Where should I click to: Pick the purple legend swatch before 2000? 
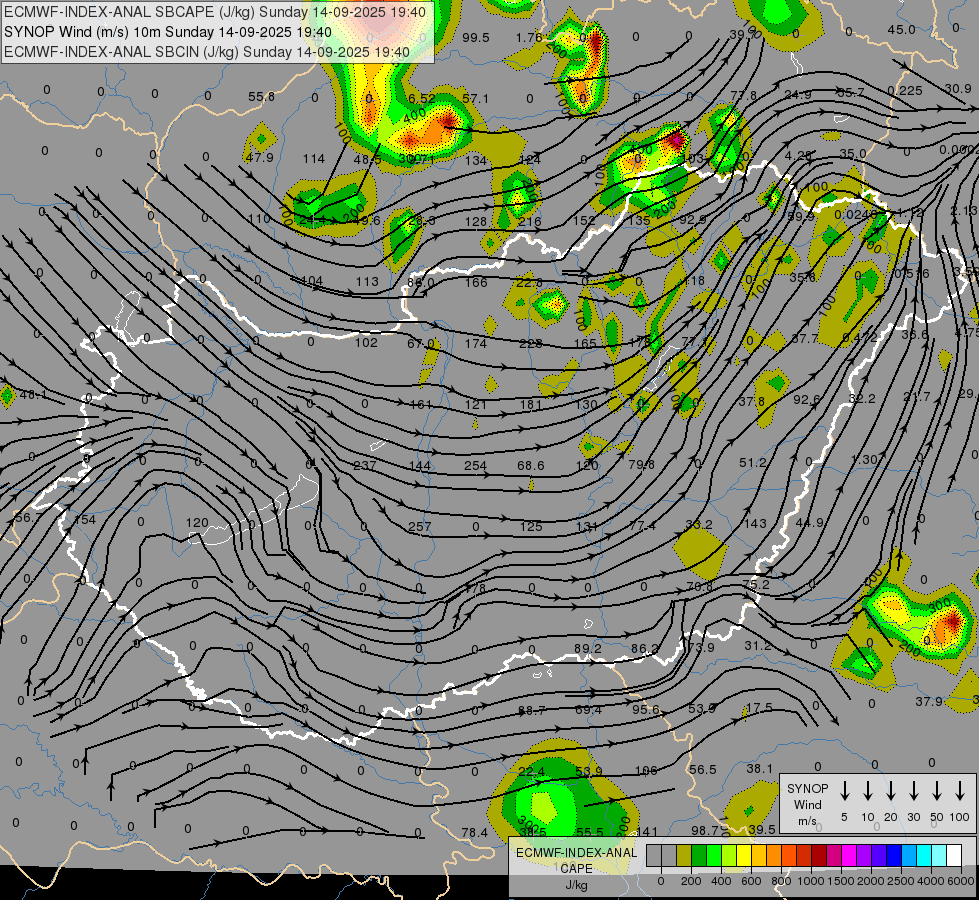point(863,856)
